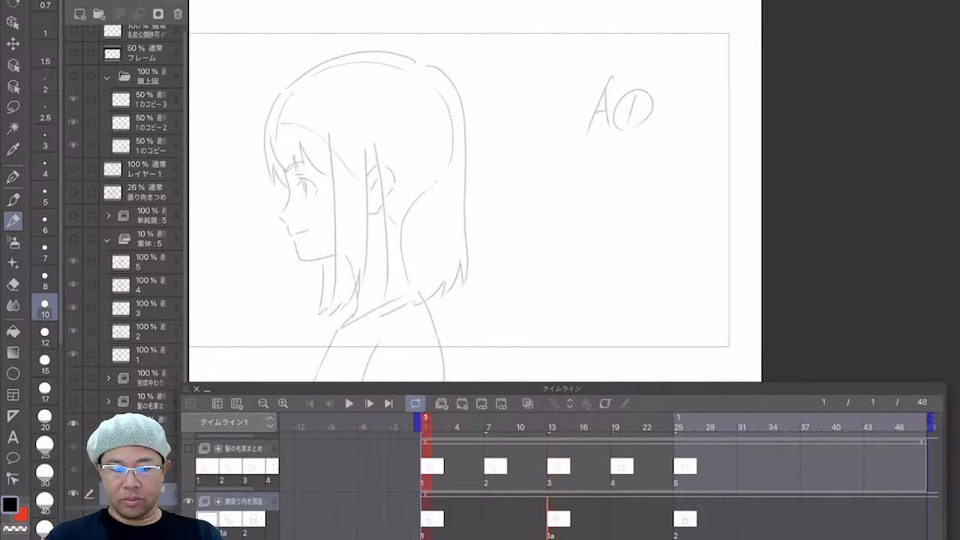Click the New animation cel icon in timeline
960x540 pixels.
pyautogui.click(x=462, y=403)
